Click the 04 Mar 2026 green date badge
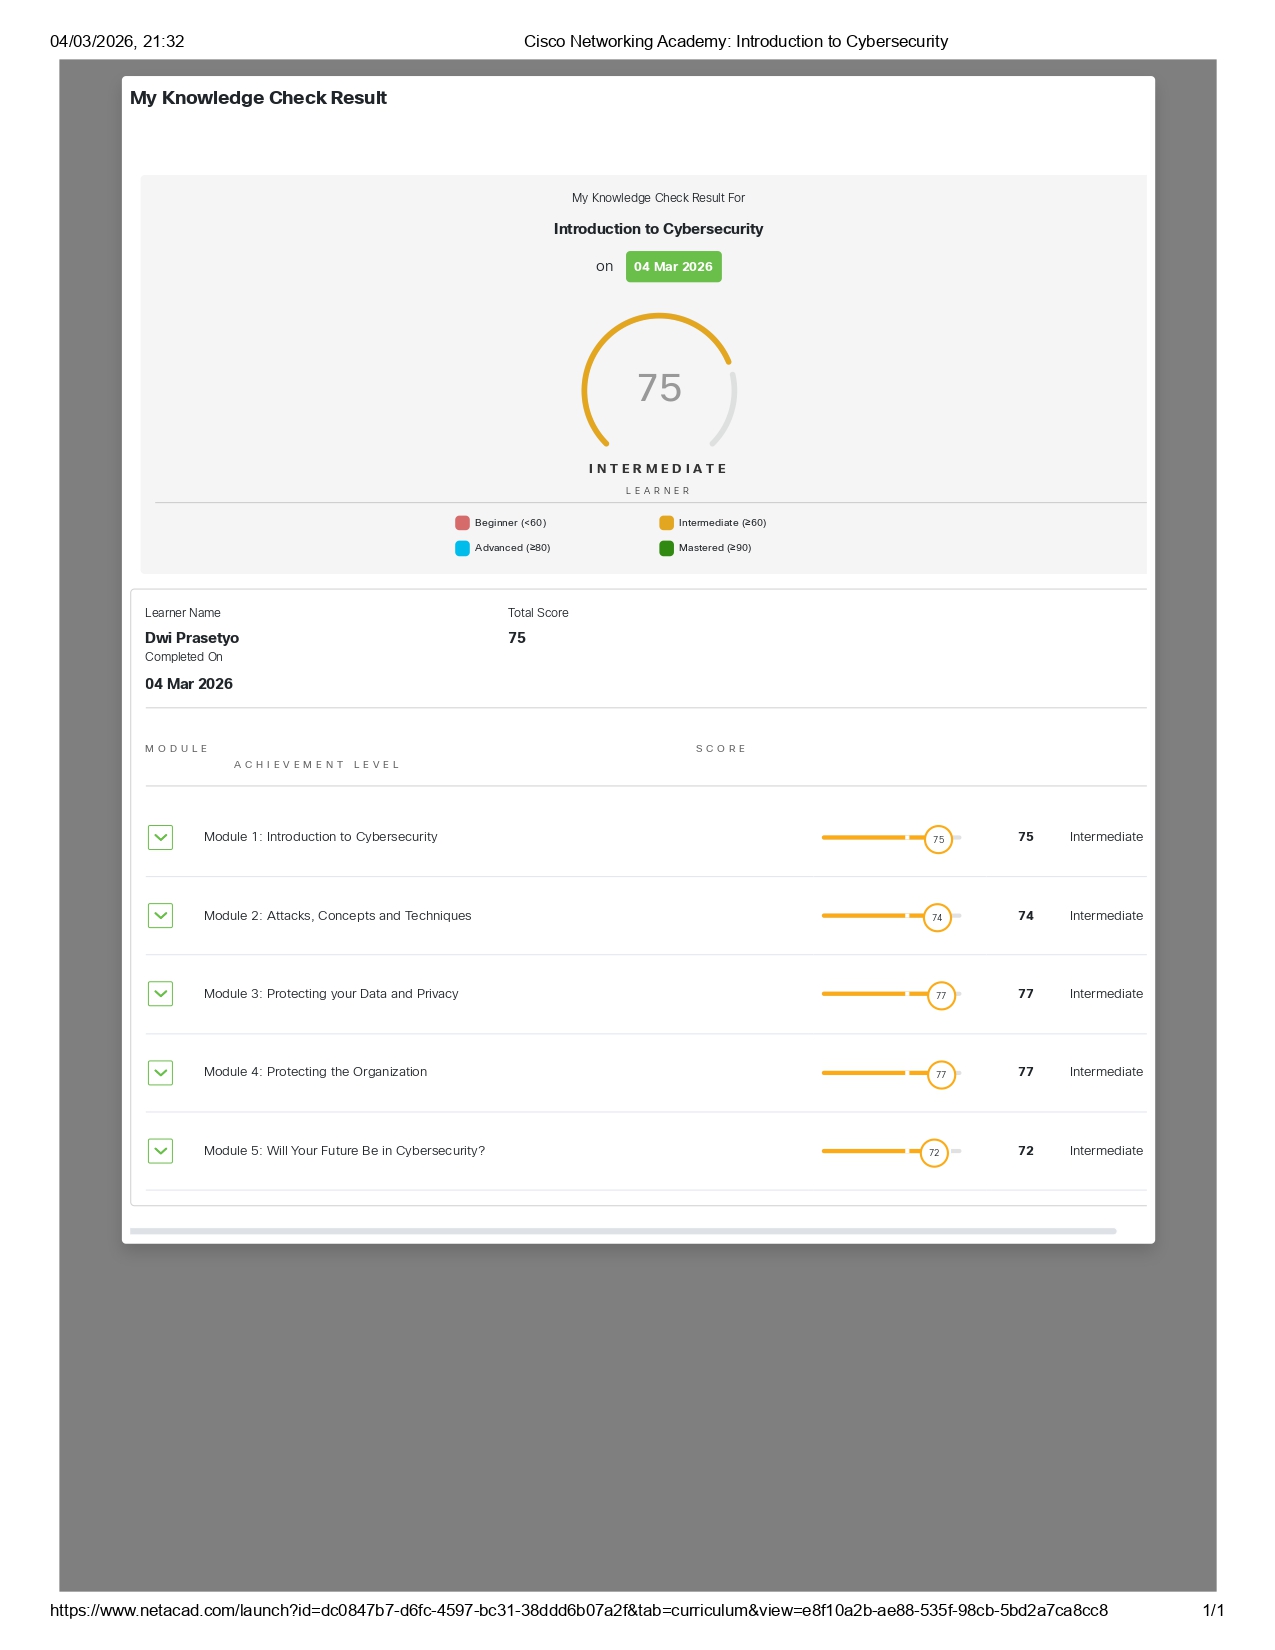The image size is (1275, 1650). [x=673, y=267]
